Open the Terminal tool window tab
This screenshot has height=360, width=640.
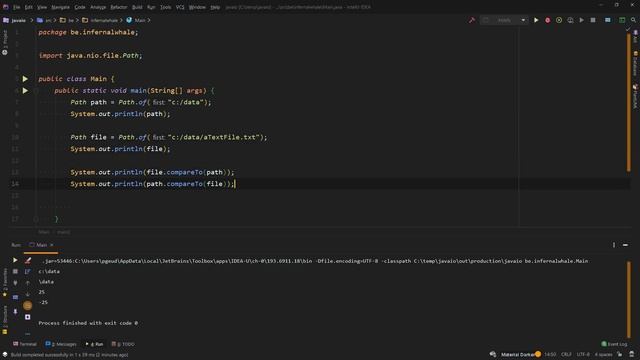[25, 344]
